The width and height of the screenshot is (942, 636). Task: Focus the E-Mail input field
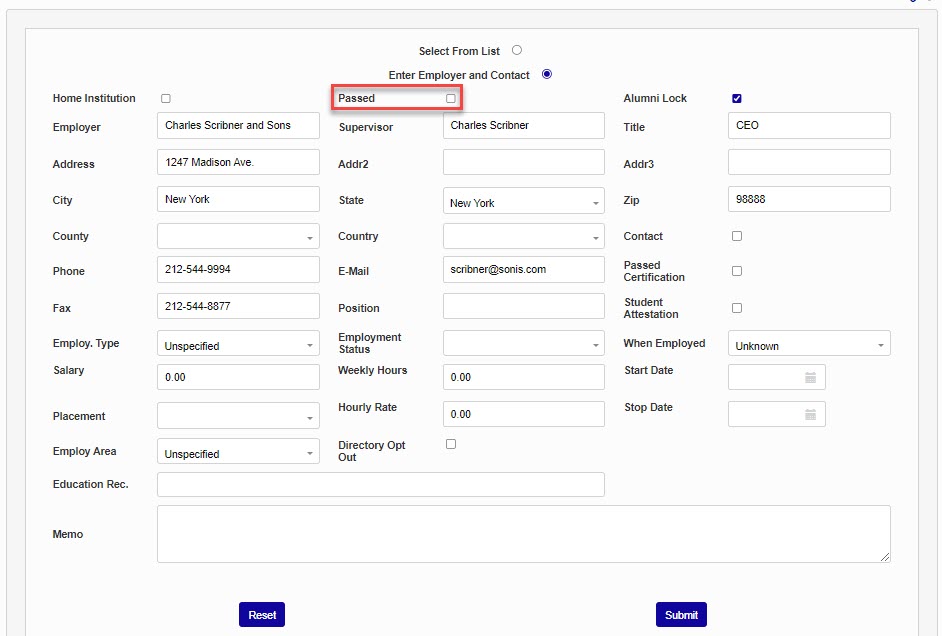point(523,270)
